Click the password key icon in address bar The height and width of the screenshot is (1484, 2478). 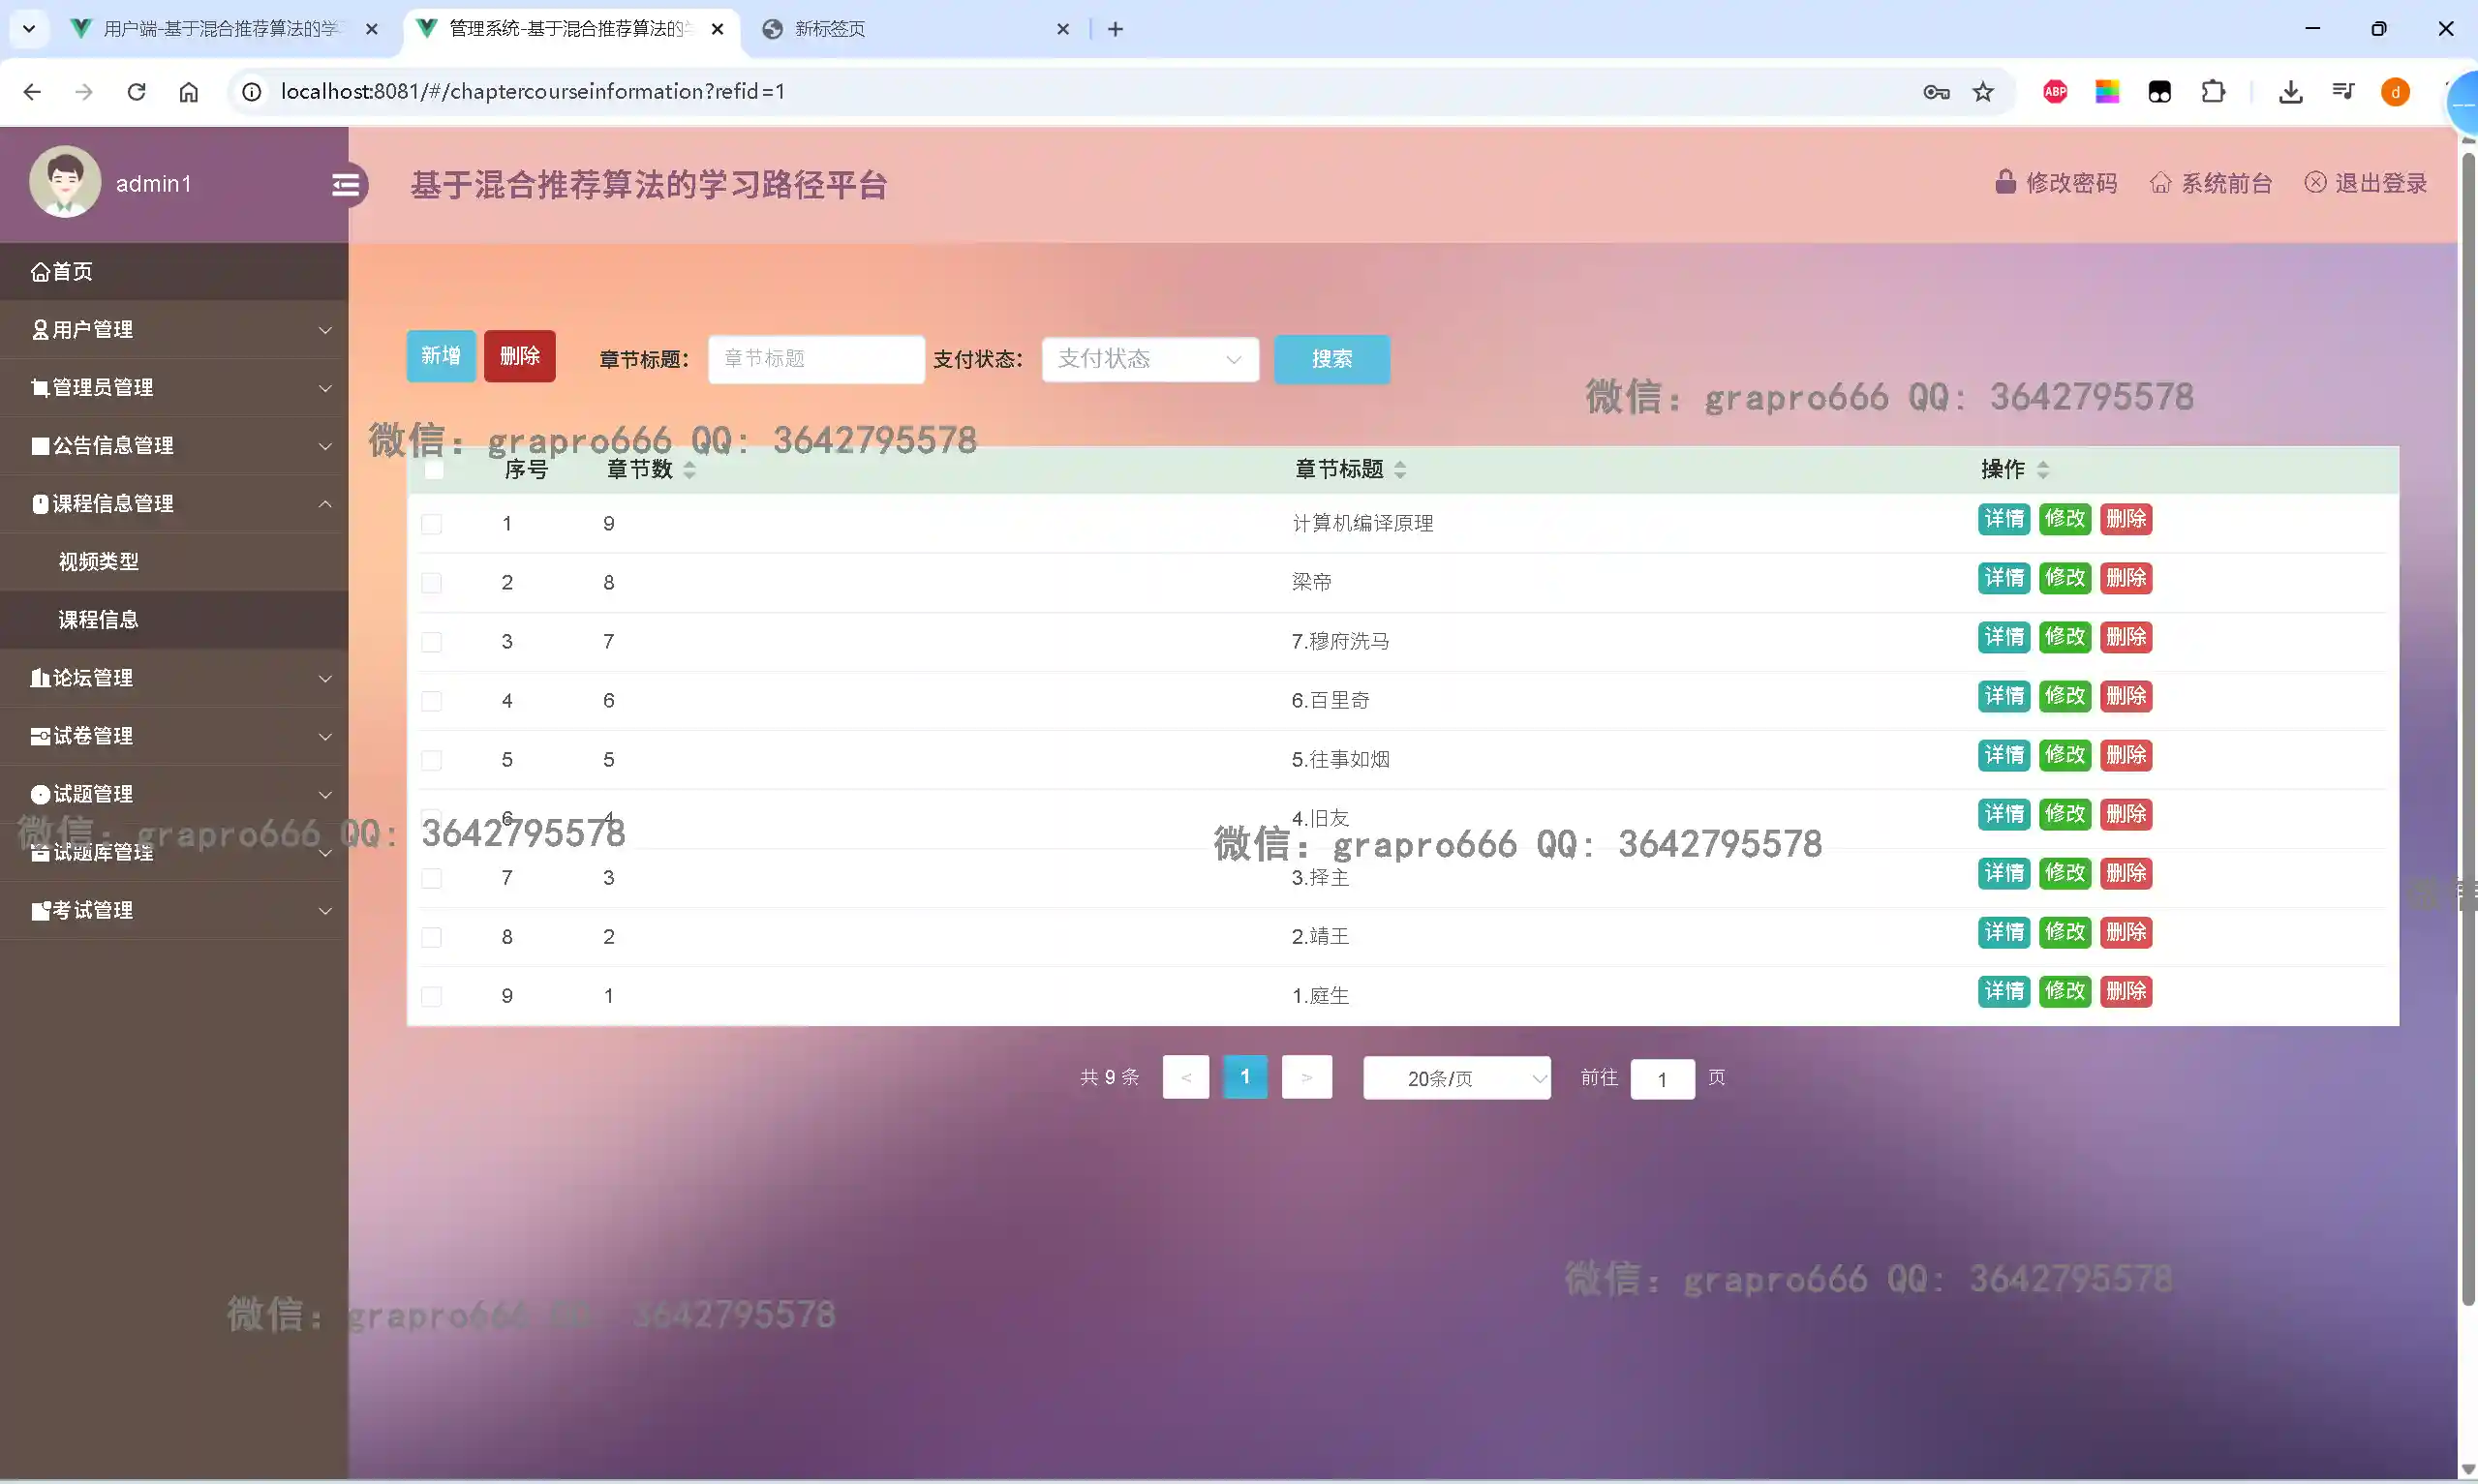pos(1936,92)
